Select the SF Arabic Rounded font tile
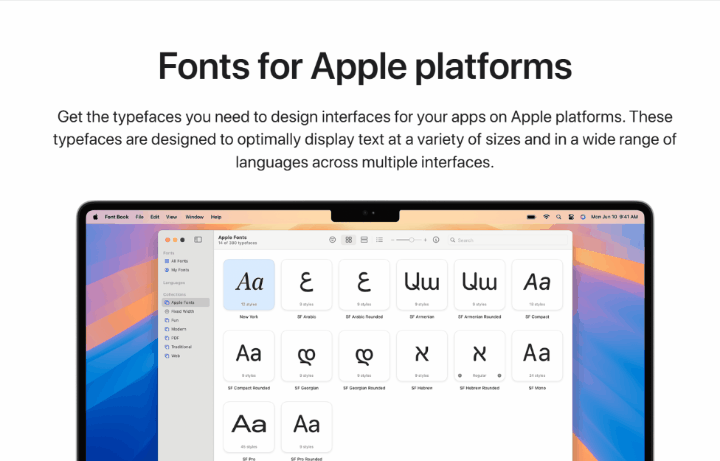The image size is (720, 461). click(364, 285)
